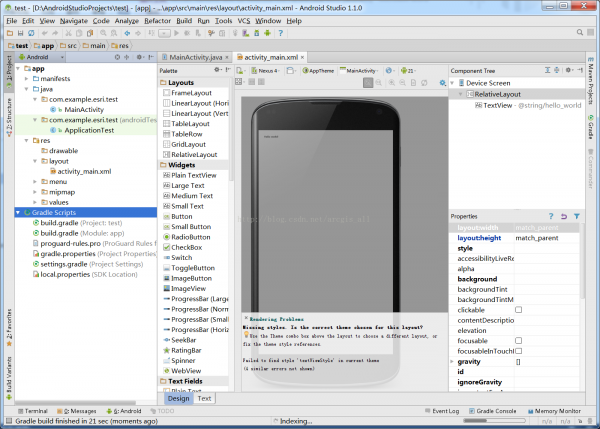Click the res breadcrumb in navigation bar
Image resolution: width=600 pixels, height=429 pixels.
tap(120, 46)
